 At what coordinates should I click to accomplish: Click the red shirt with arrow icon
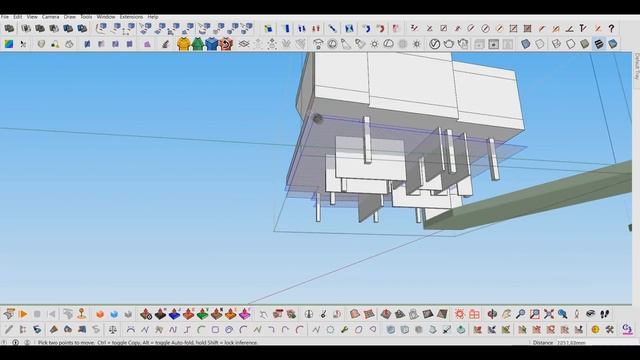pyautogui.click(x=226, y=44)
